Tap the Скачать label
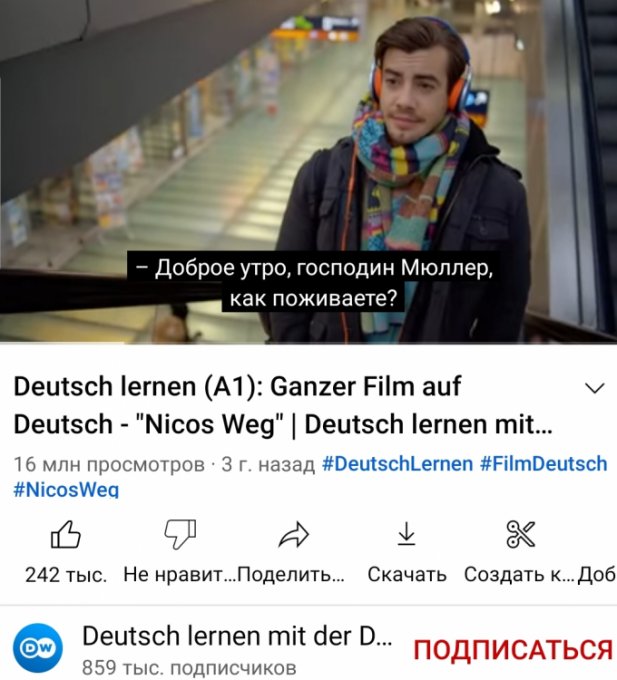Screen dimensions: 617x680 pos(407,575)
